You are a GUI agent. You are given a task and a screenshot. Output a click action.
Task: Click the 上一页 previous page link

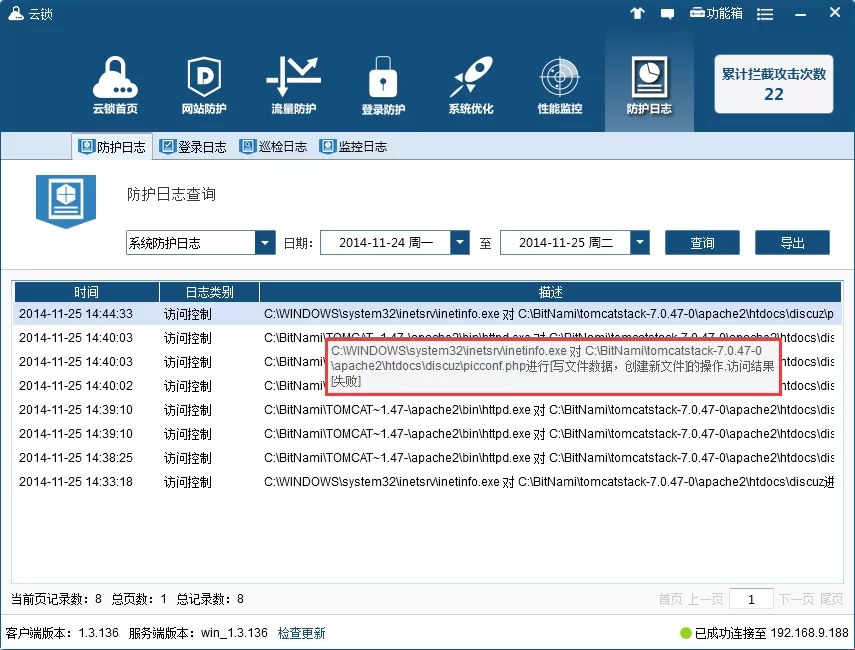(x=706, y=599)
